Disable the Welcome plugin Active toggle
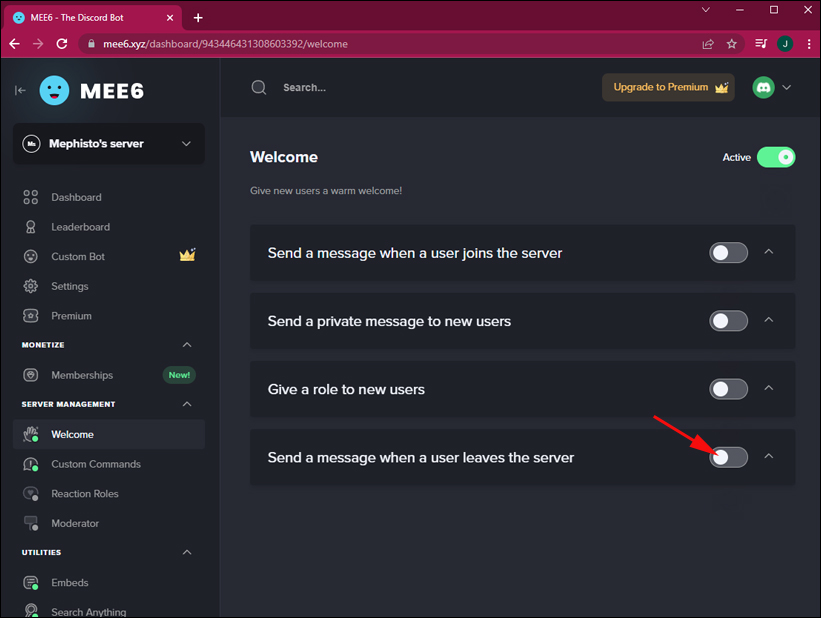The image size is (821, 618). point(776,157)
